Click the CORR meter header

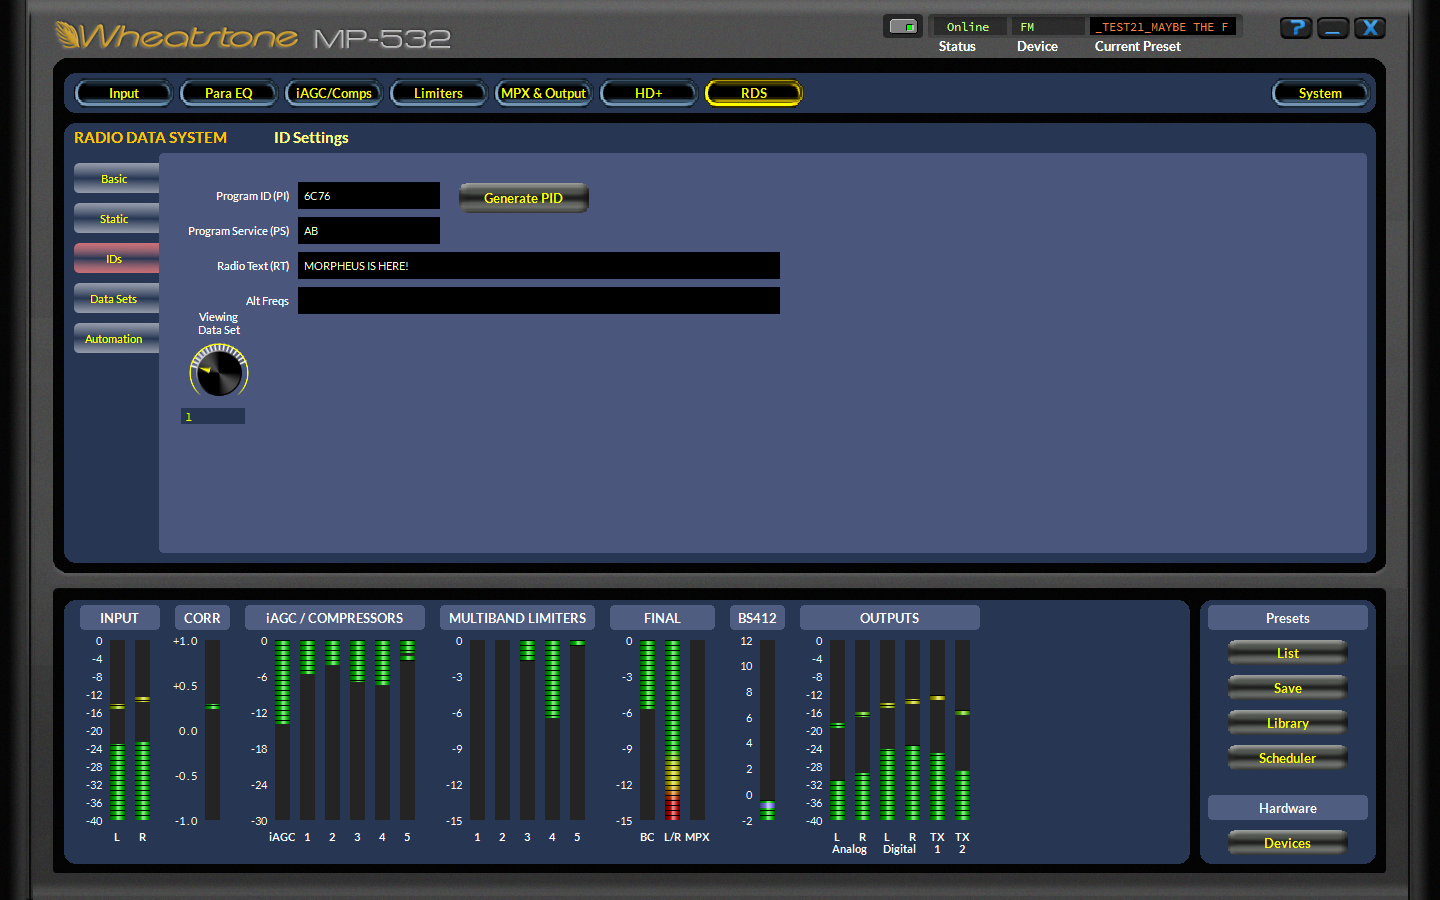[202, 618]
